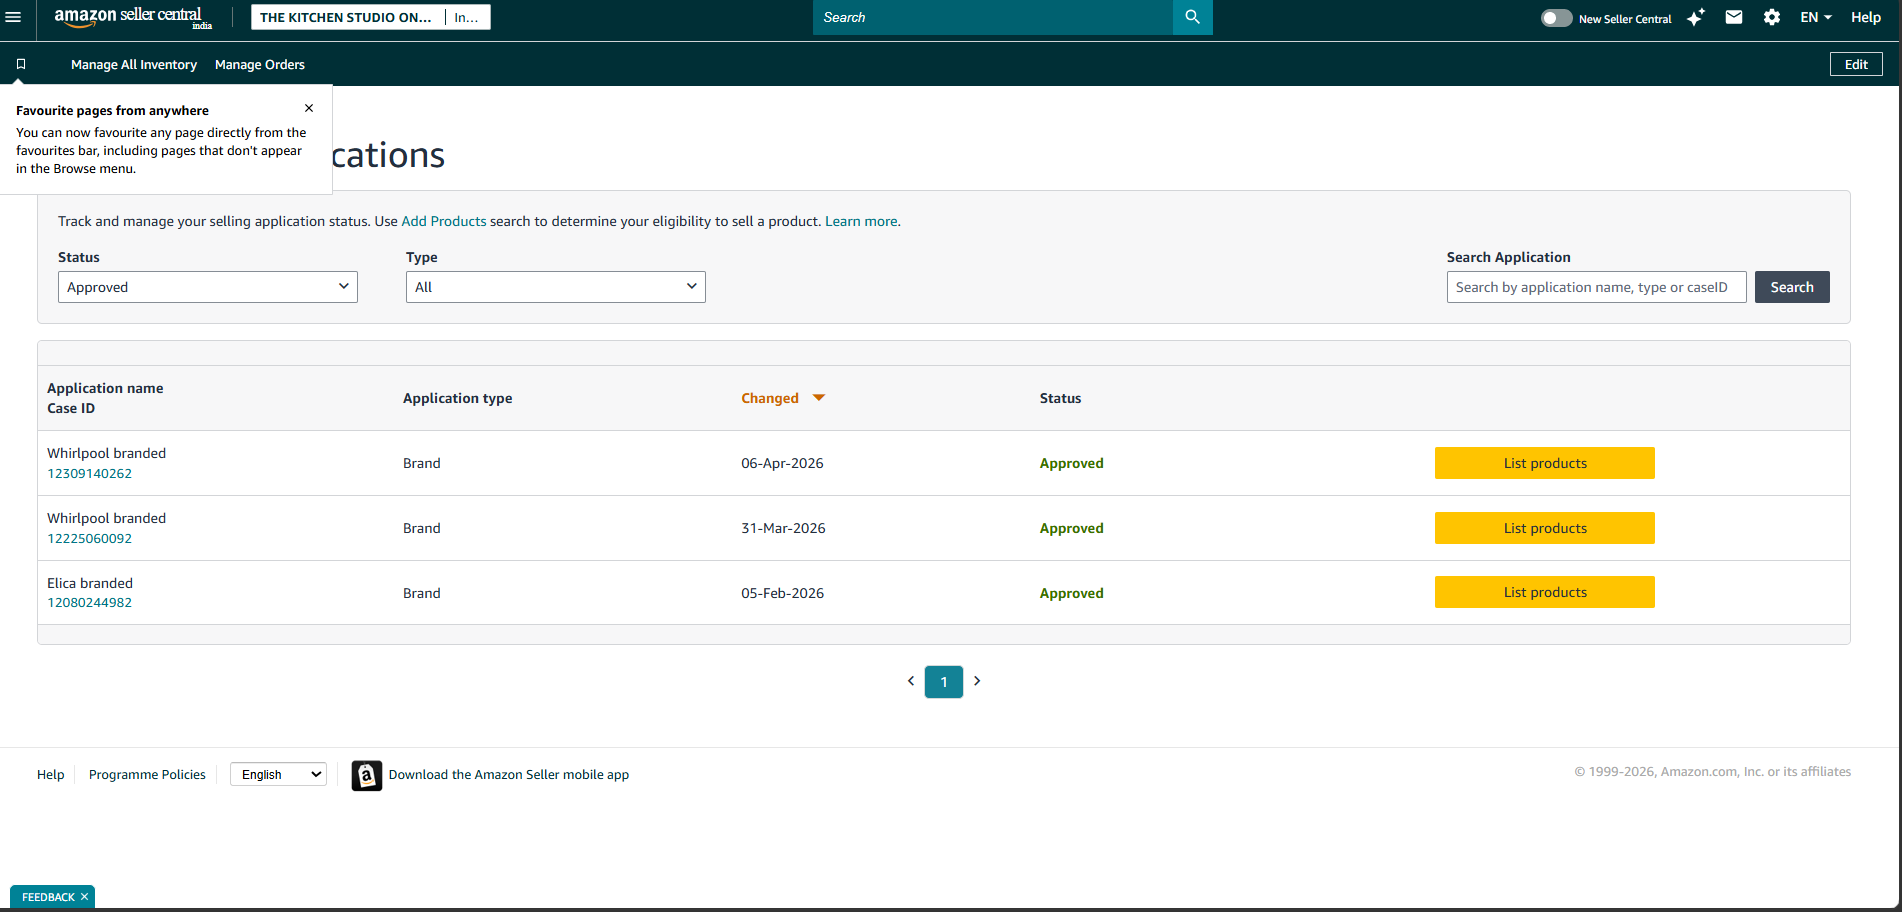This screenshot has width=1902, height=912.
Task: Open case ID 12225060092
Action: click(x=90, y=538)
